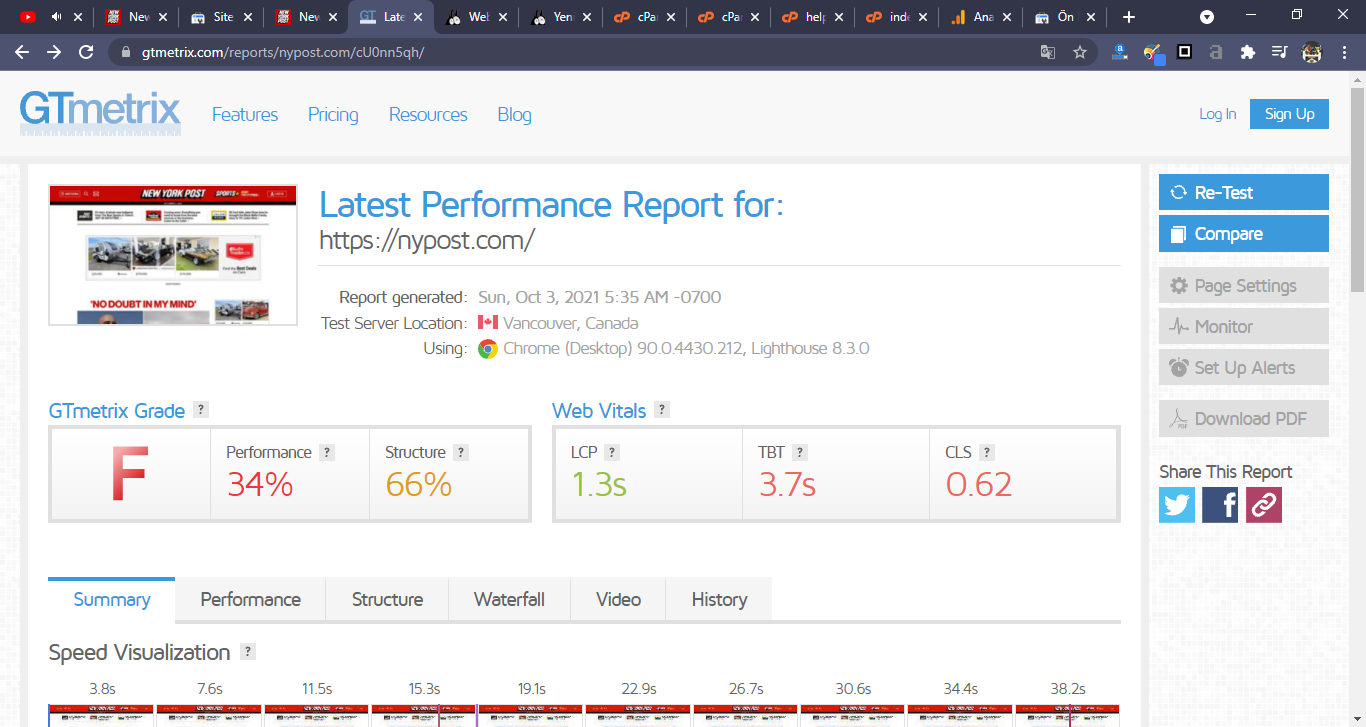Share the report on Facebook
1366x727 pixels.
coord(1220,504)
